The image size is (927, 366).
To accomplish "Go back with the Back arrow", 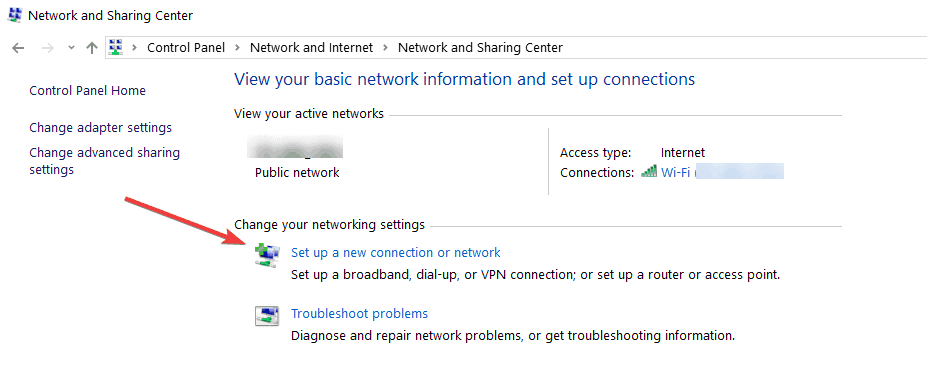I will [x=18, y=48].
